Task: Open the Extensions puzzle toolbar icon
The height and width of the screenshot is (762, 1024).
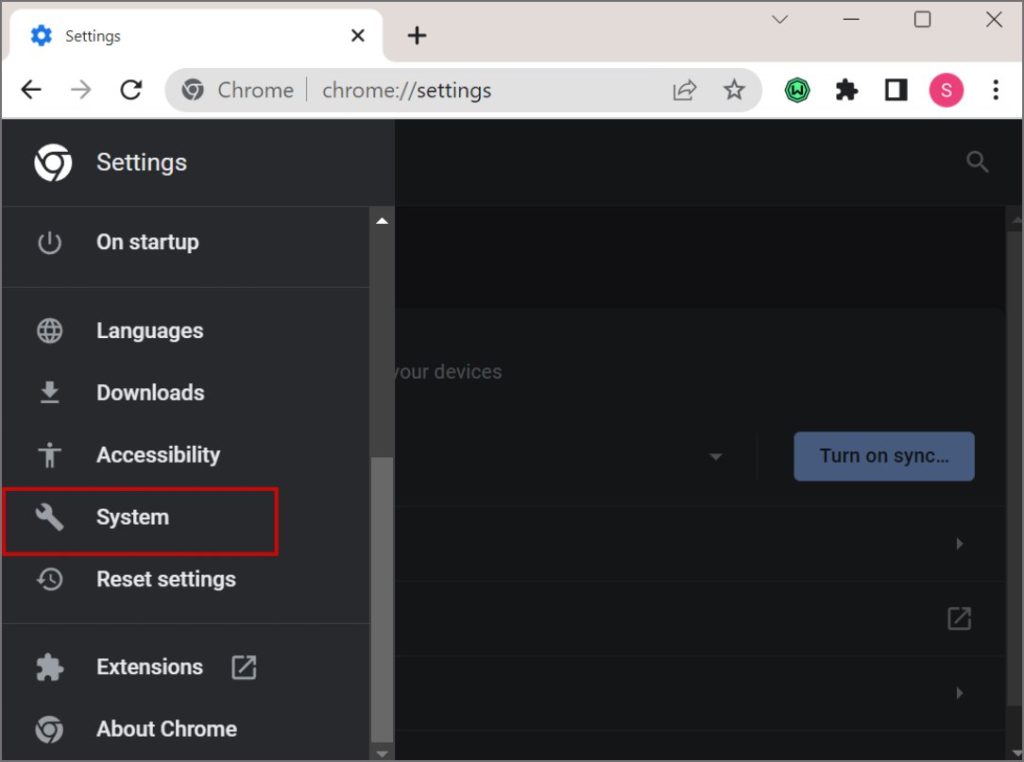Action: [x=846, y=89]
